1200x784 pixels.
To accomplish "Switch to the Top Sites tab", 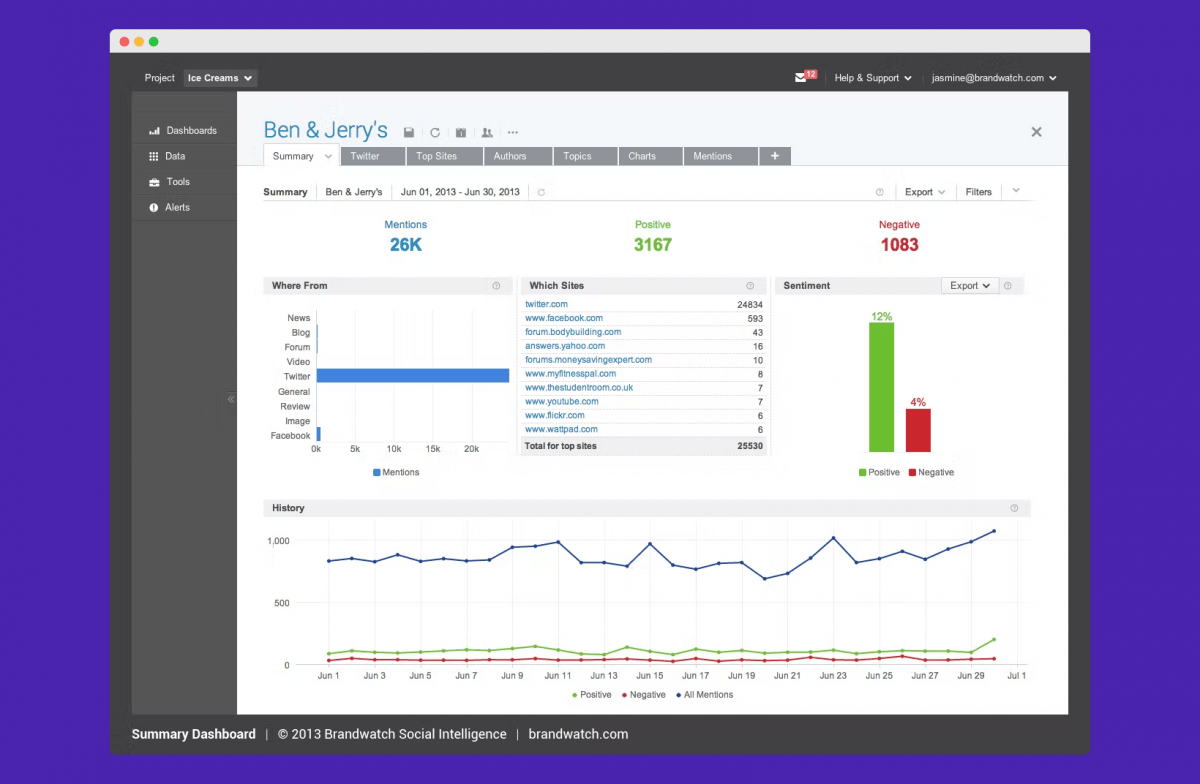I will tap(445, 156).
